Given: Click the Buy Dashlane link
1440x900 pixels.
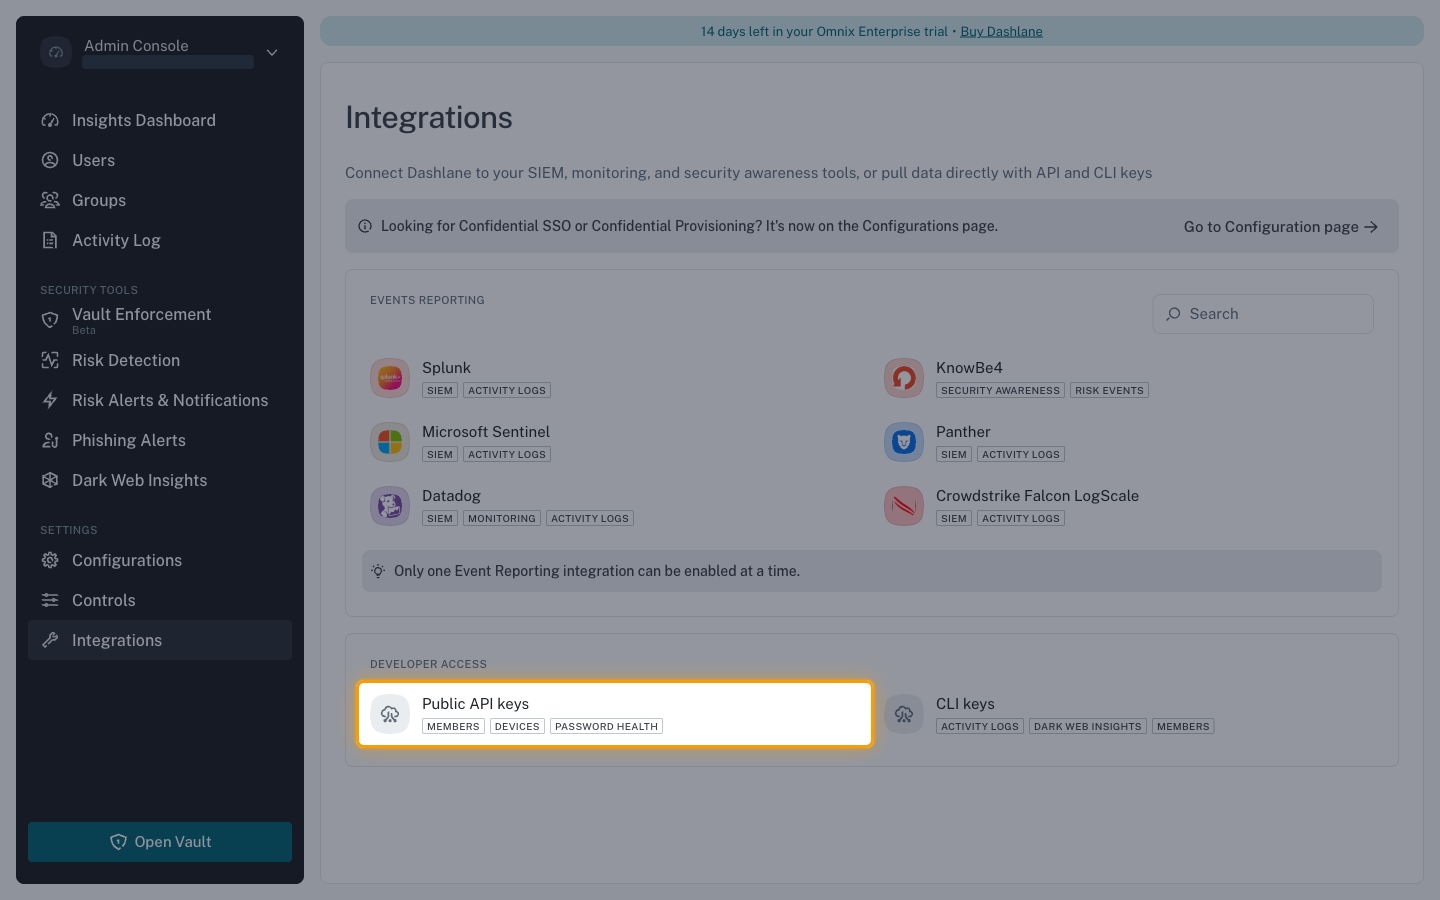Looking at the screenshot, I should (1001, 31).
